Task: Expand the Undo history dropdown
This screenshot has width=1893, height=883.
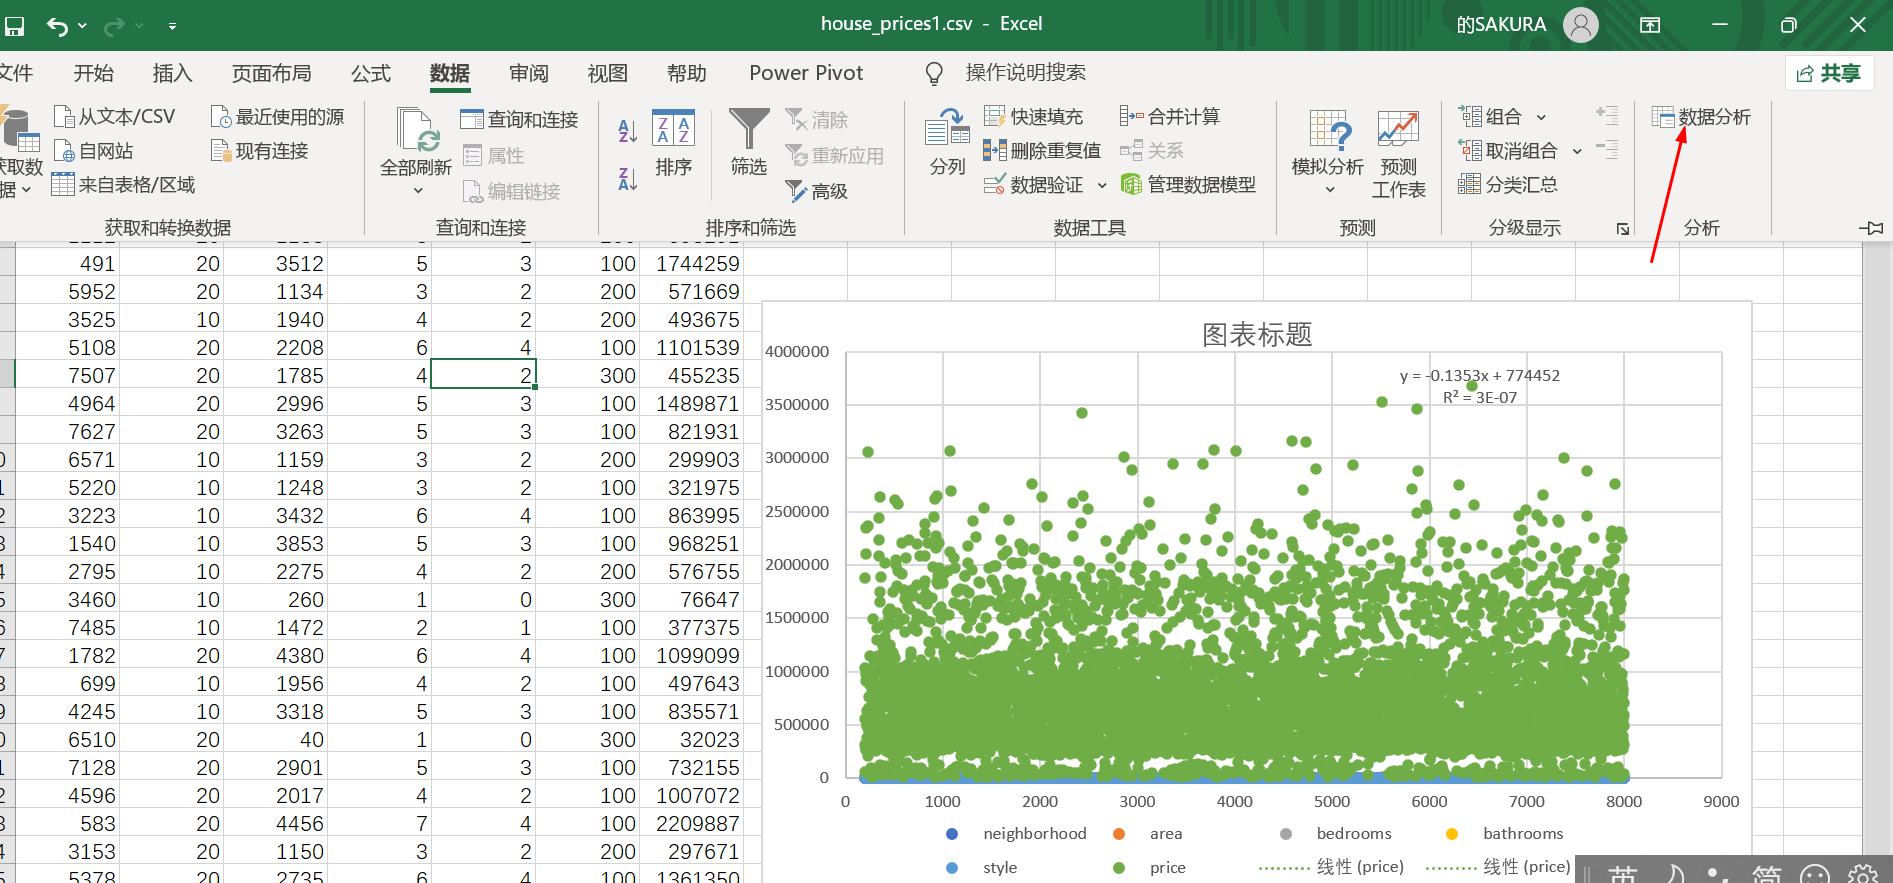Action: point(83,26)
